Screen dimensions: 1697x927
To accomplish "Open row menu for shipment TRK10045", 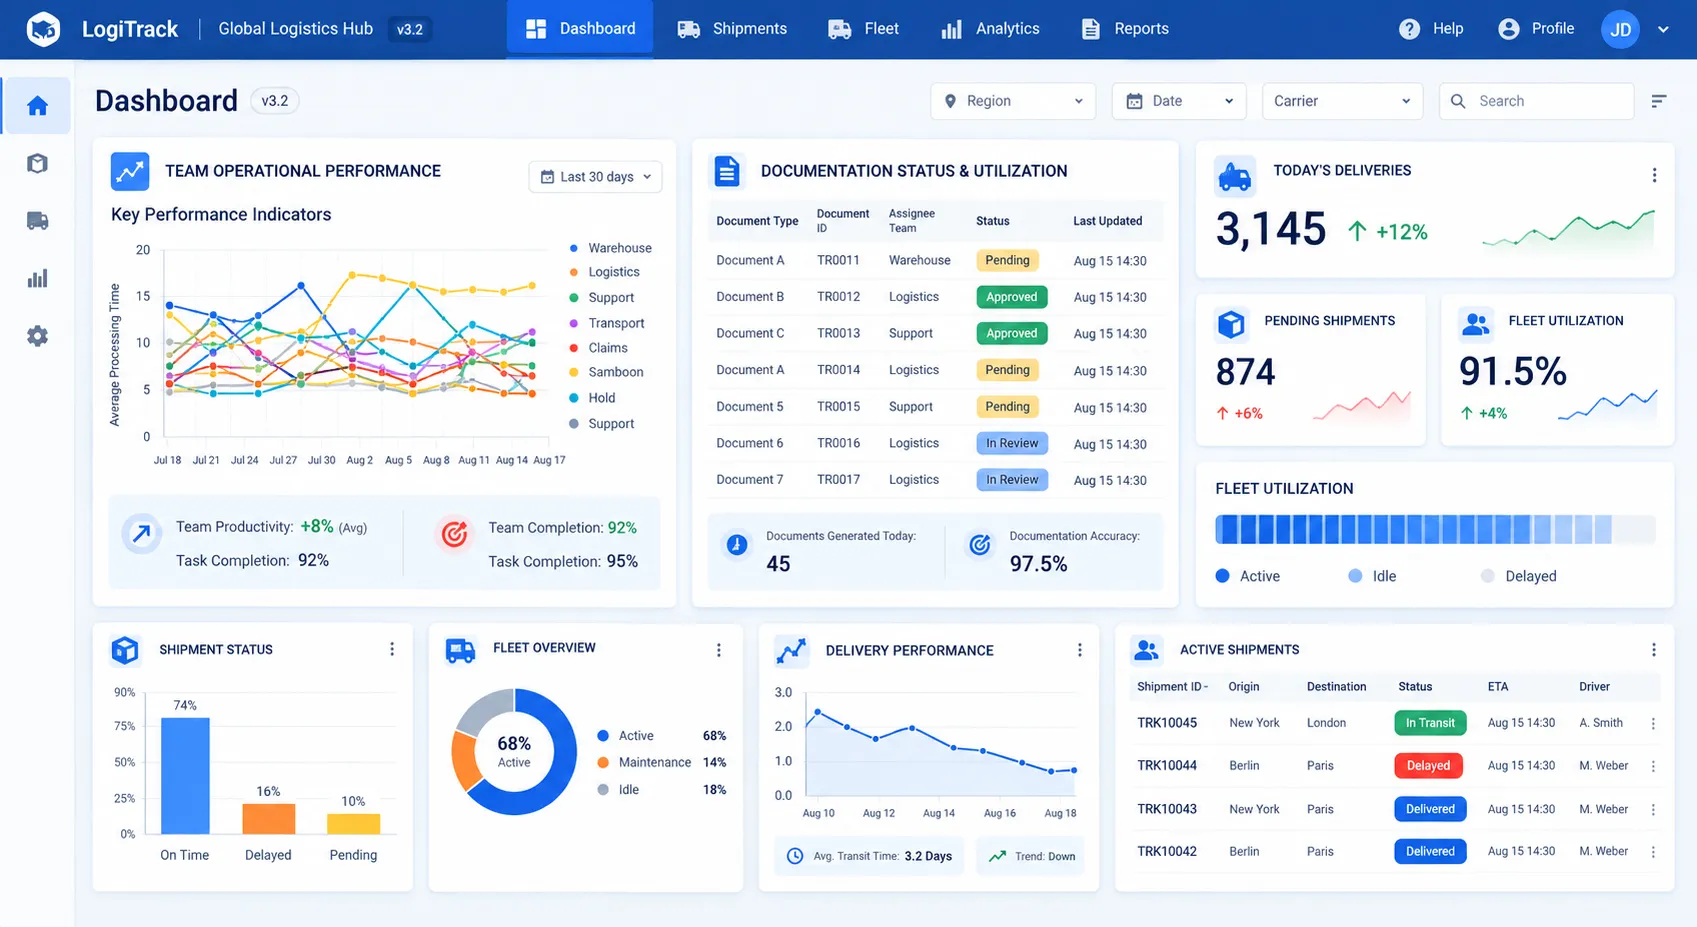I will [x=1653, y=723].
